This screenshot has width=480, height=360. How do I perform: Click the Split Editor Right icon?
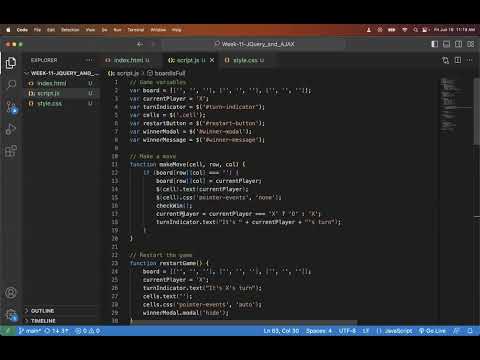458,60
